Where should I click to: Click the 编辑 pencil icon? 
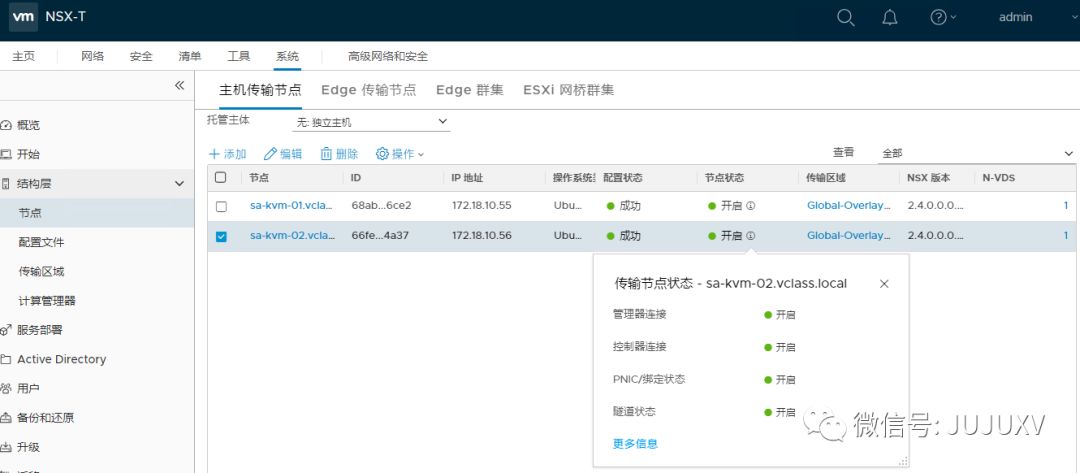[270, 154]
